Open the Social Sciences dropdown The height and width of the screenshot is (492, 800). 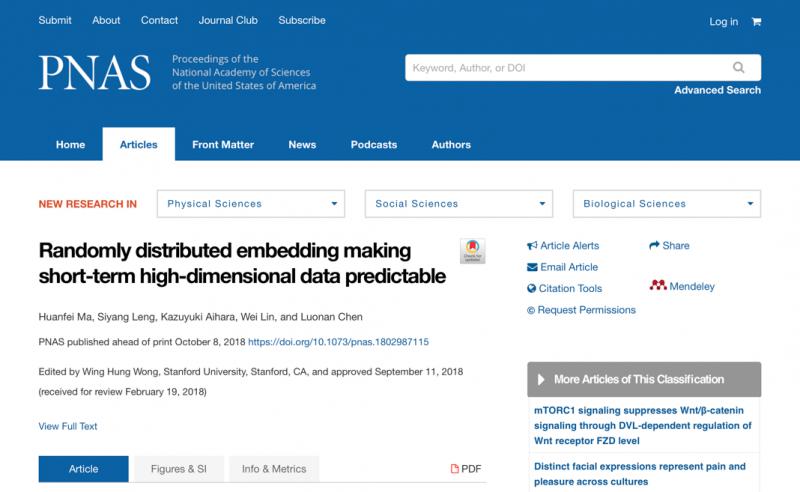(458, 204)
